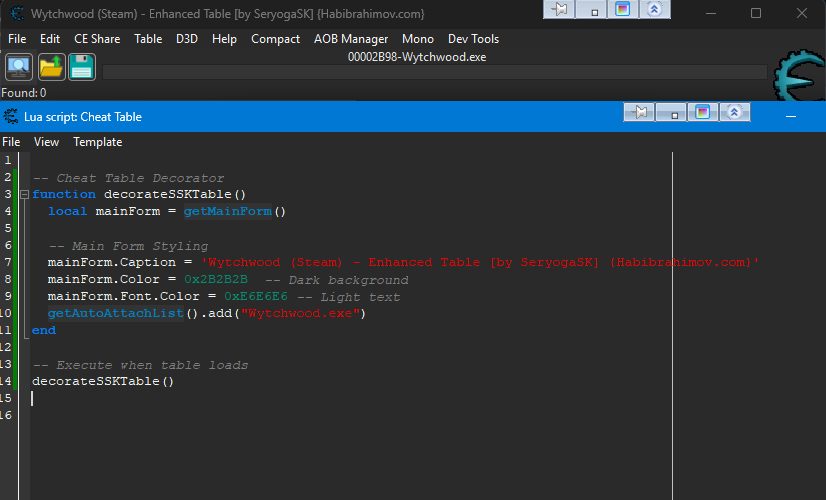
Task: Click the colorful palette icon in main title bar
Action: click(623, 9)
